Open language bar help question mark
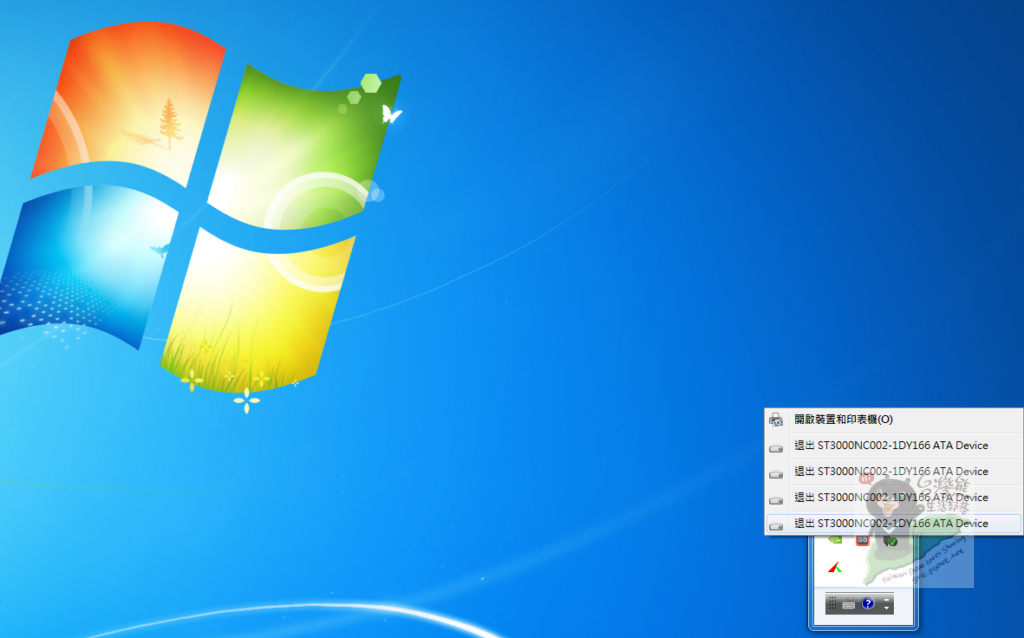Screen dimensions: 1024x638 point(868,603)
